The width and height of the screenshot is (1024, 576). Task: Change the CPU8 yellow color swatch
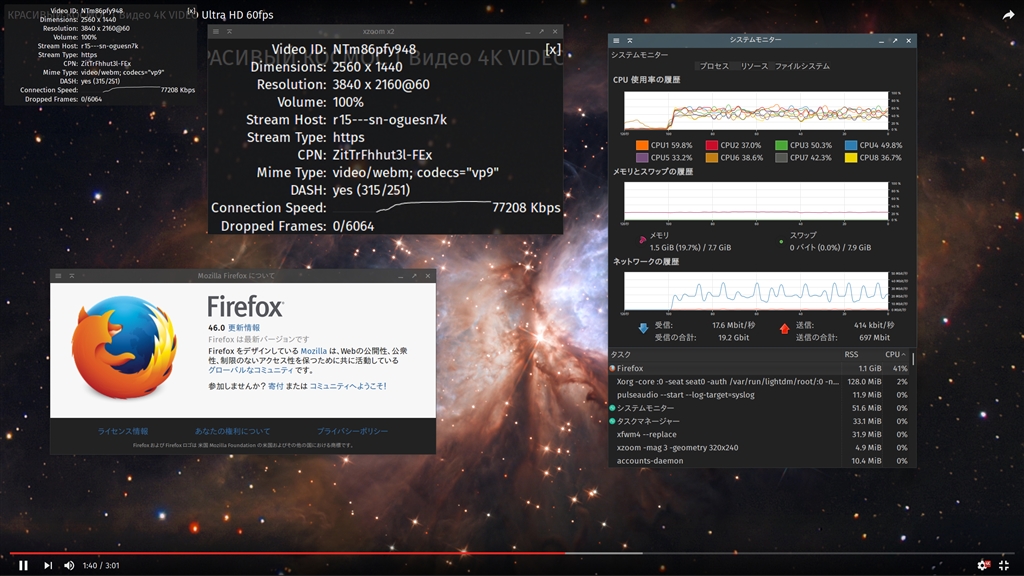click(851, 157)
